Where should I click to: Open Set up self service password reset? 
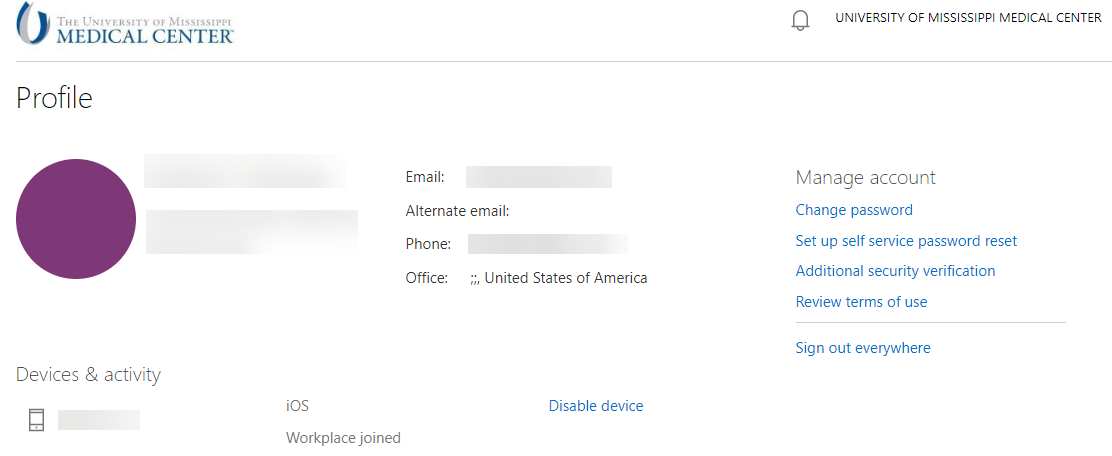pyautogui.click(x=906, y=241)
